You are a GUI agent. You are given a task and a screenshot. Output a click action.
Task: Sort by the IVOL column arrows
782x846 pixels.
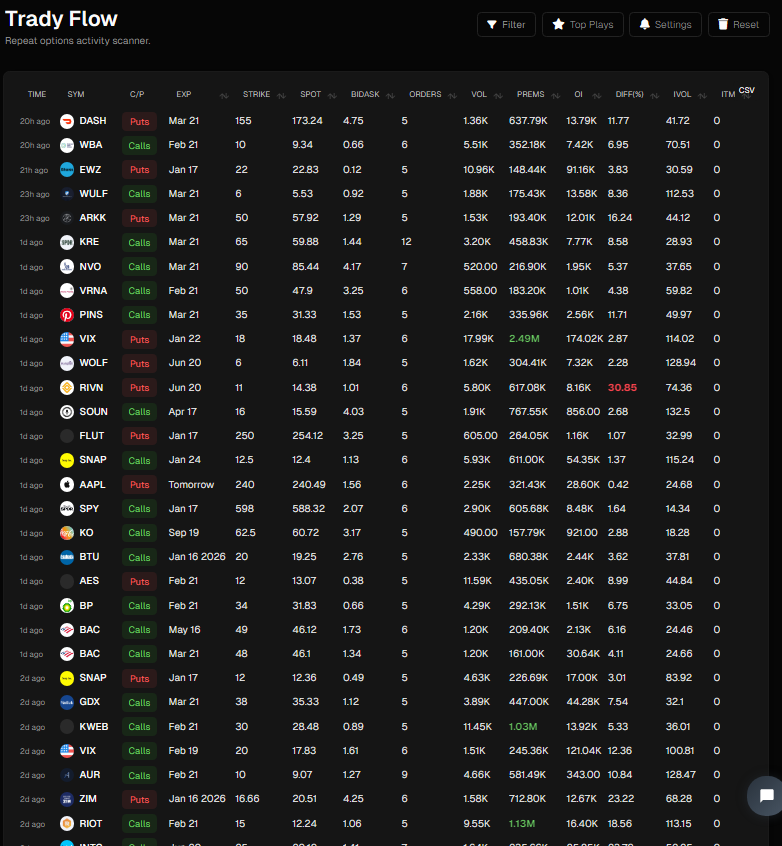click(x=702, y=95)
